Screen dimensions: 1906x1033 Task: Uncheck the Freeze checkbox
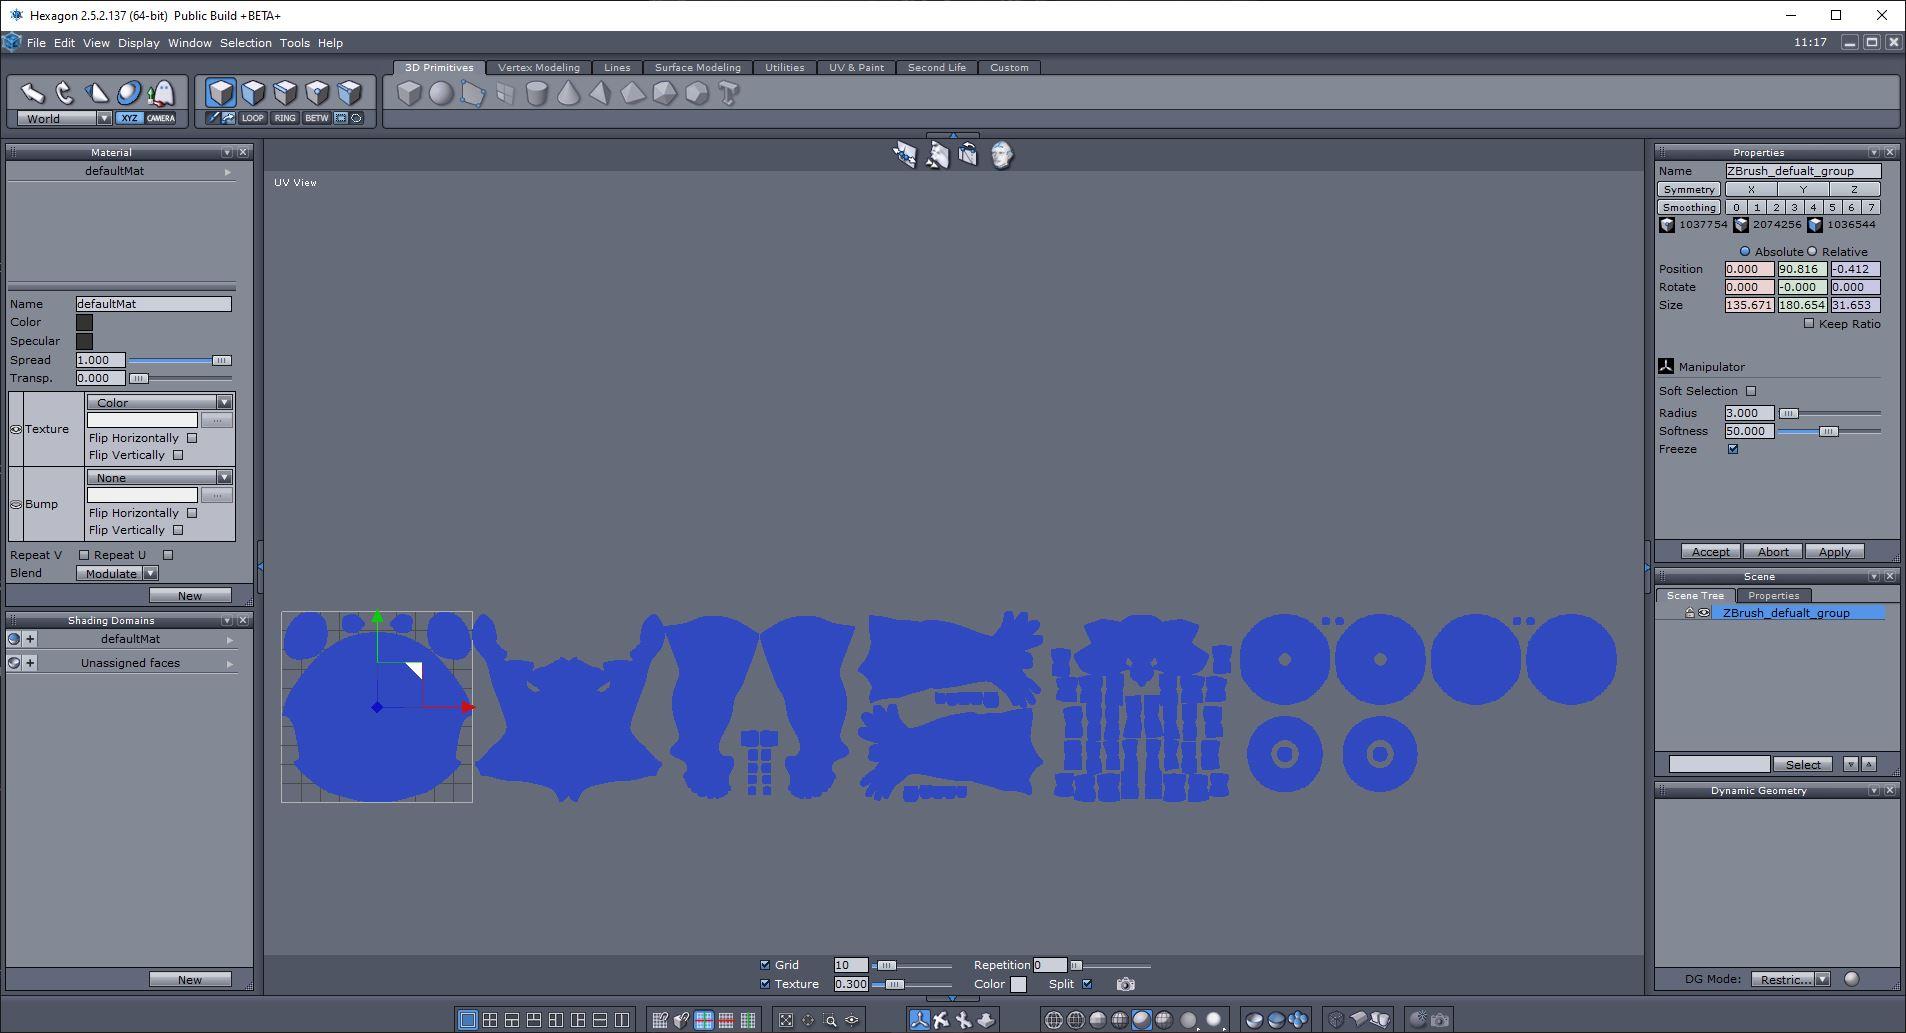[x=1733, y=449]
